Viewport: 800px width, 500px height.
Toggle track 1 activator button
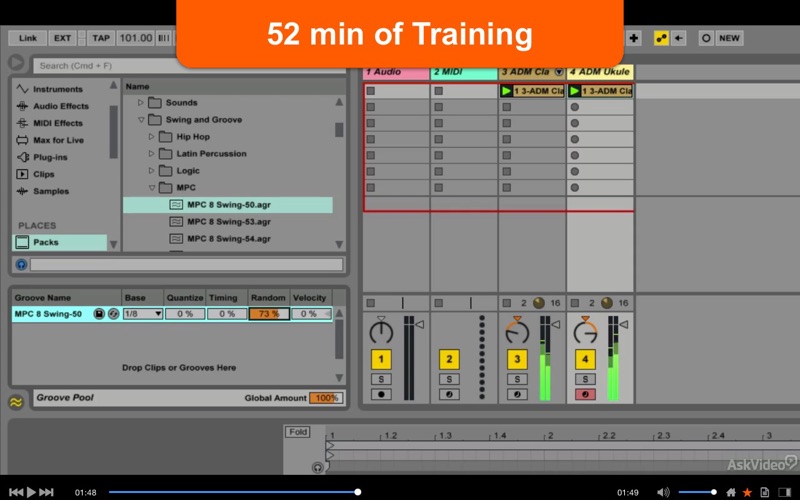(x=381, y=359)
